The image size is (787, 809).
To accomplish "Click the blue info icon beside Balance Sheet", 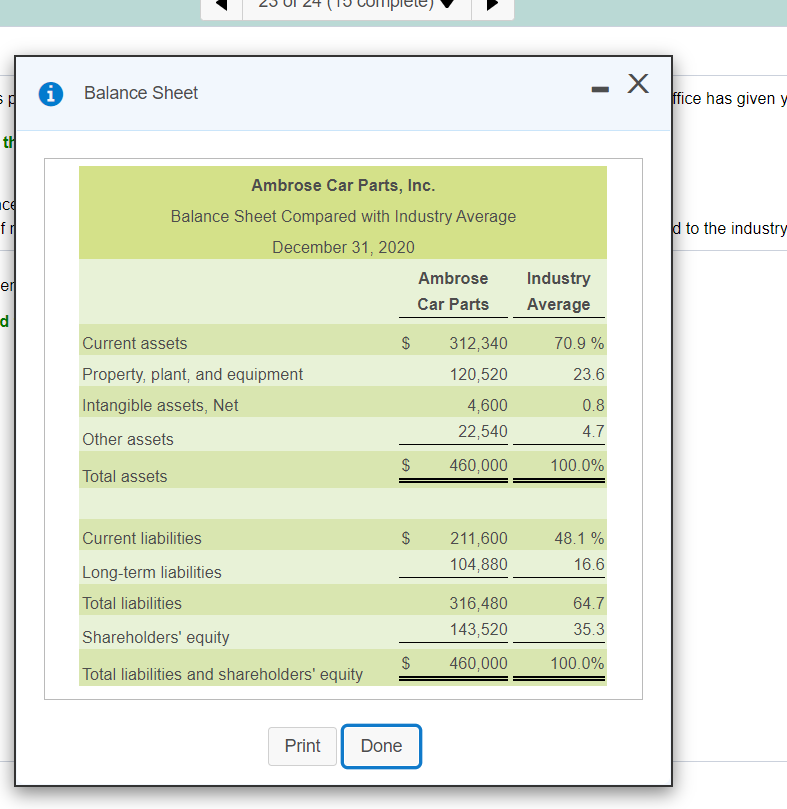I will point(51,94).
